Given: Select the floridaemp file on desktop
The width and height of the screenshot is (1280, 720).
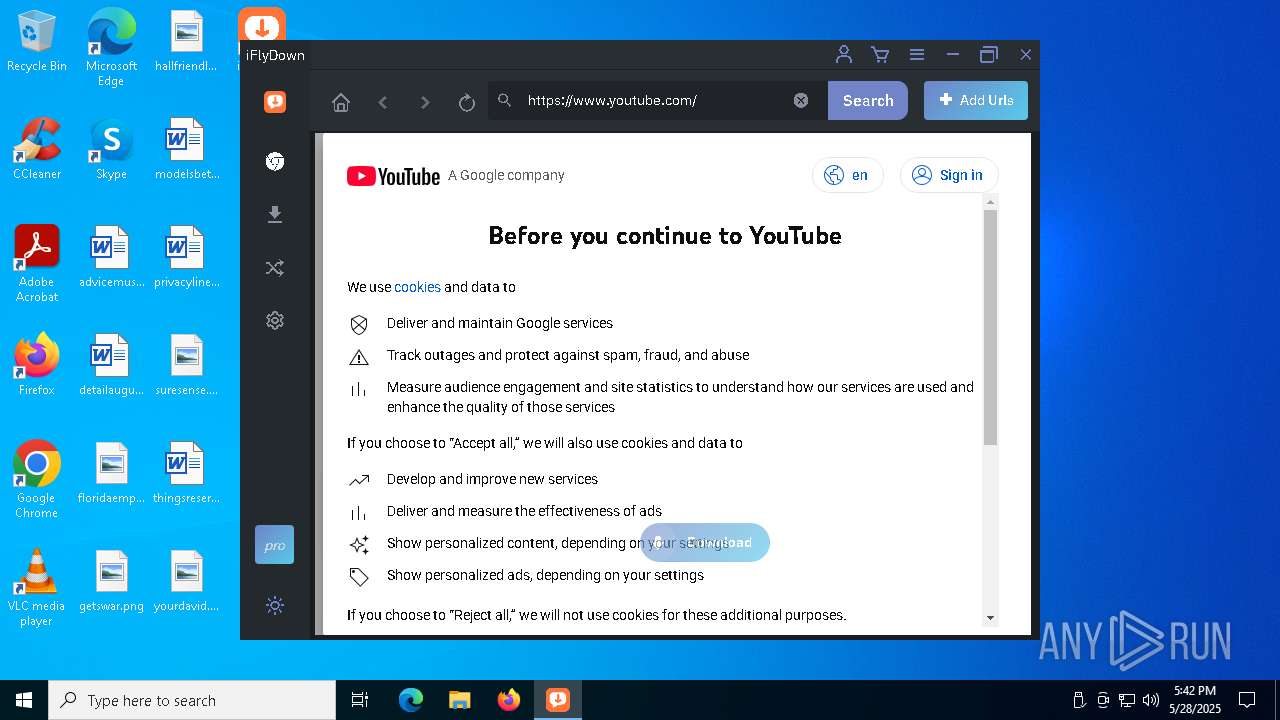Looking at the screenshot, I should click(111, 473).
